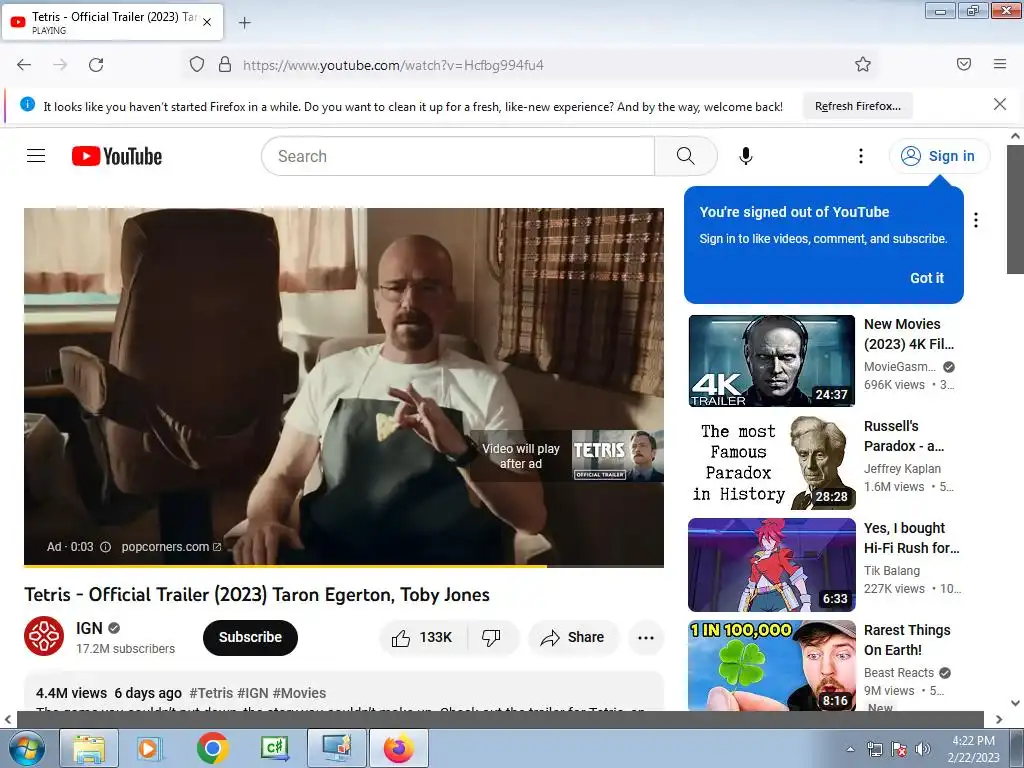Open Windows Explorer from taskbar

(89, 748)
